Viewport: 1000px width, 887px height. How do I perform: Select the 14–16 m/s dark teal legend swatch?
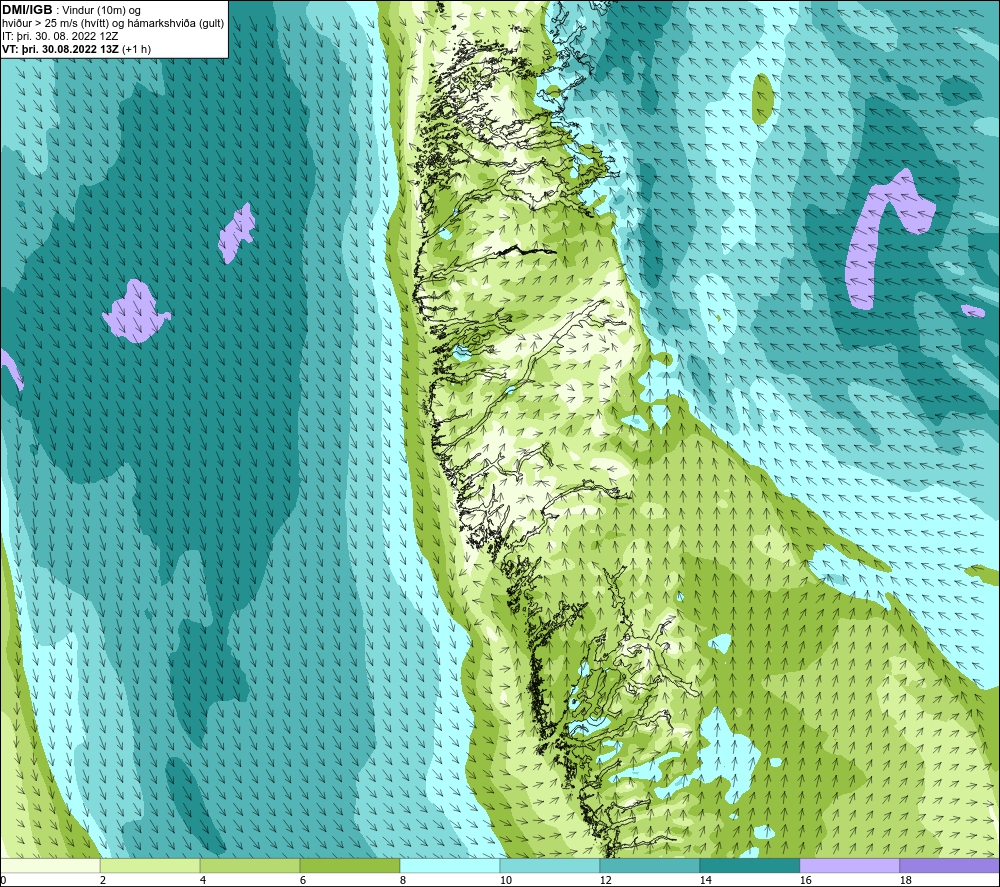coord(749,865)
